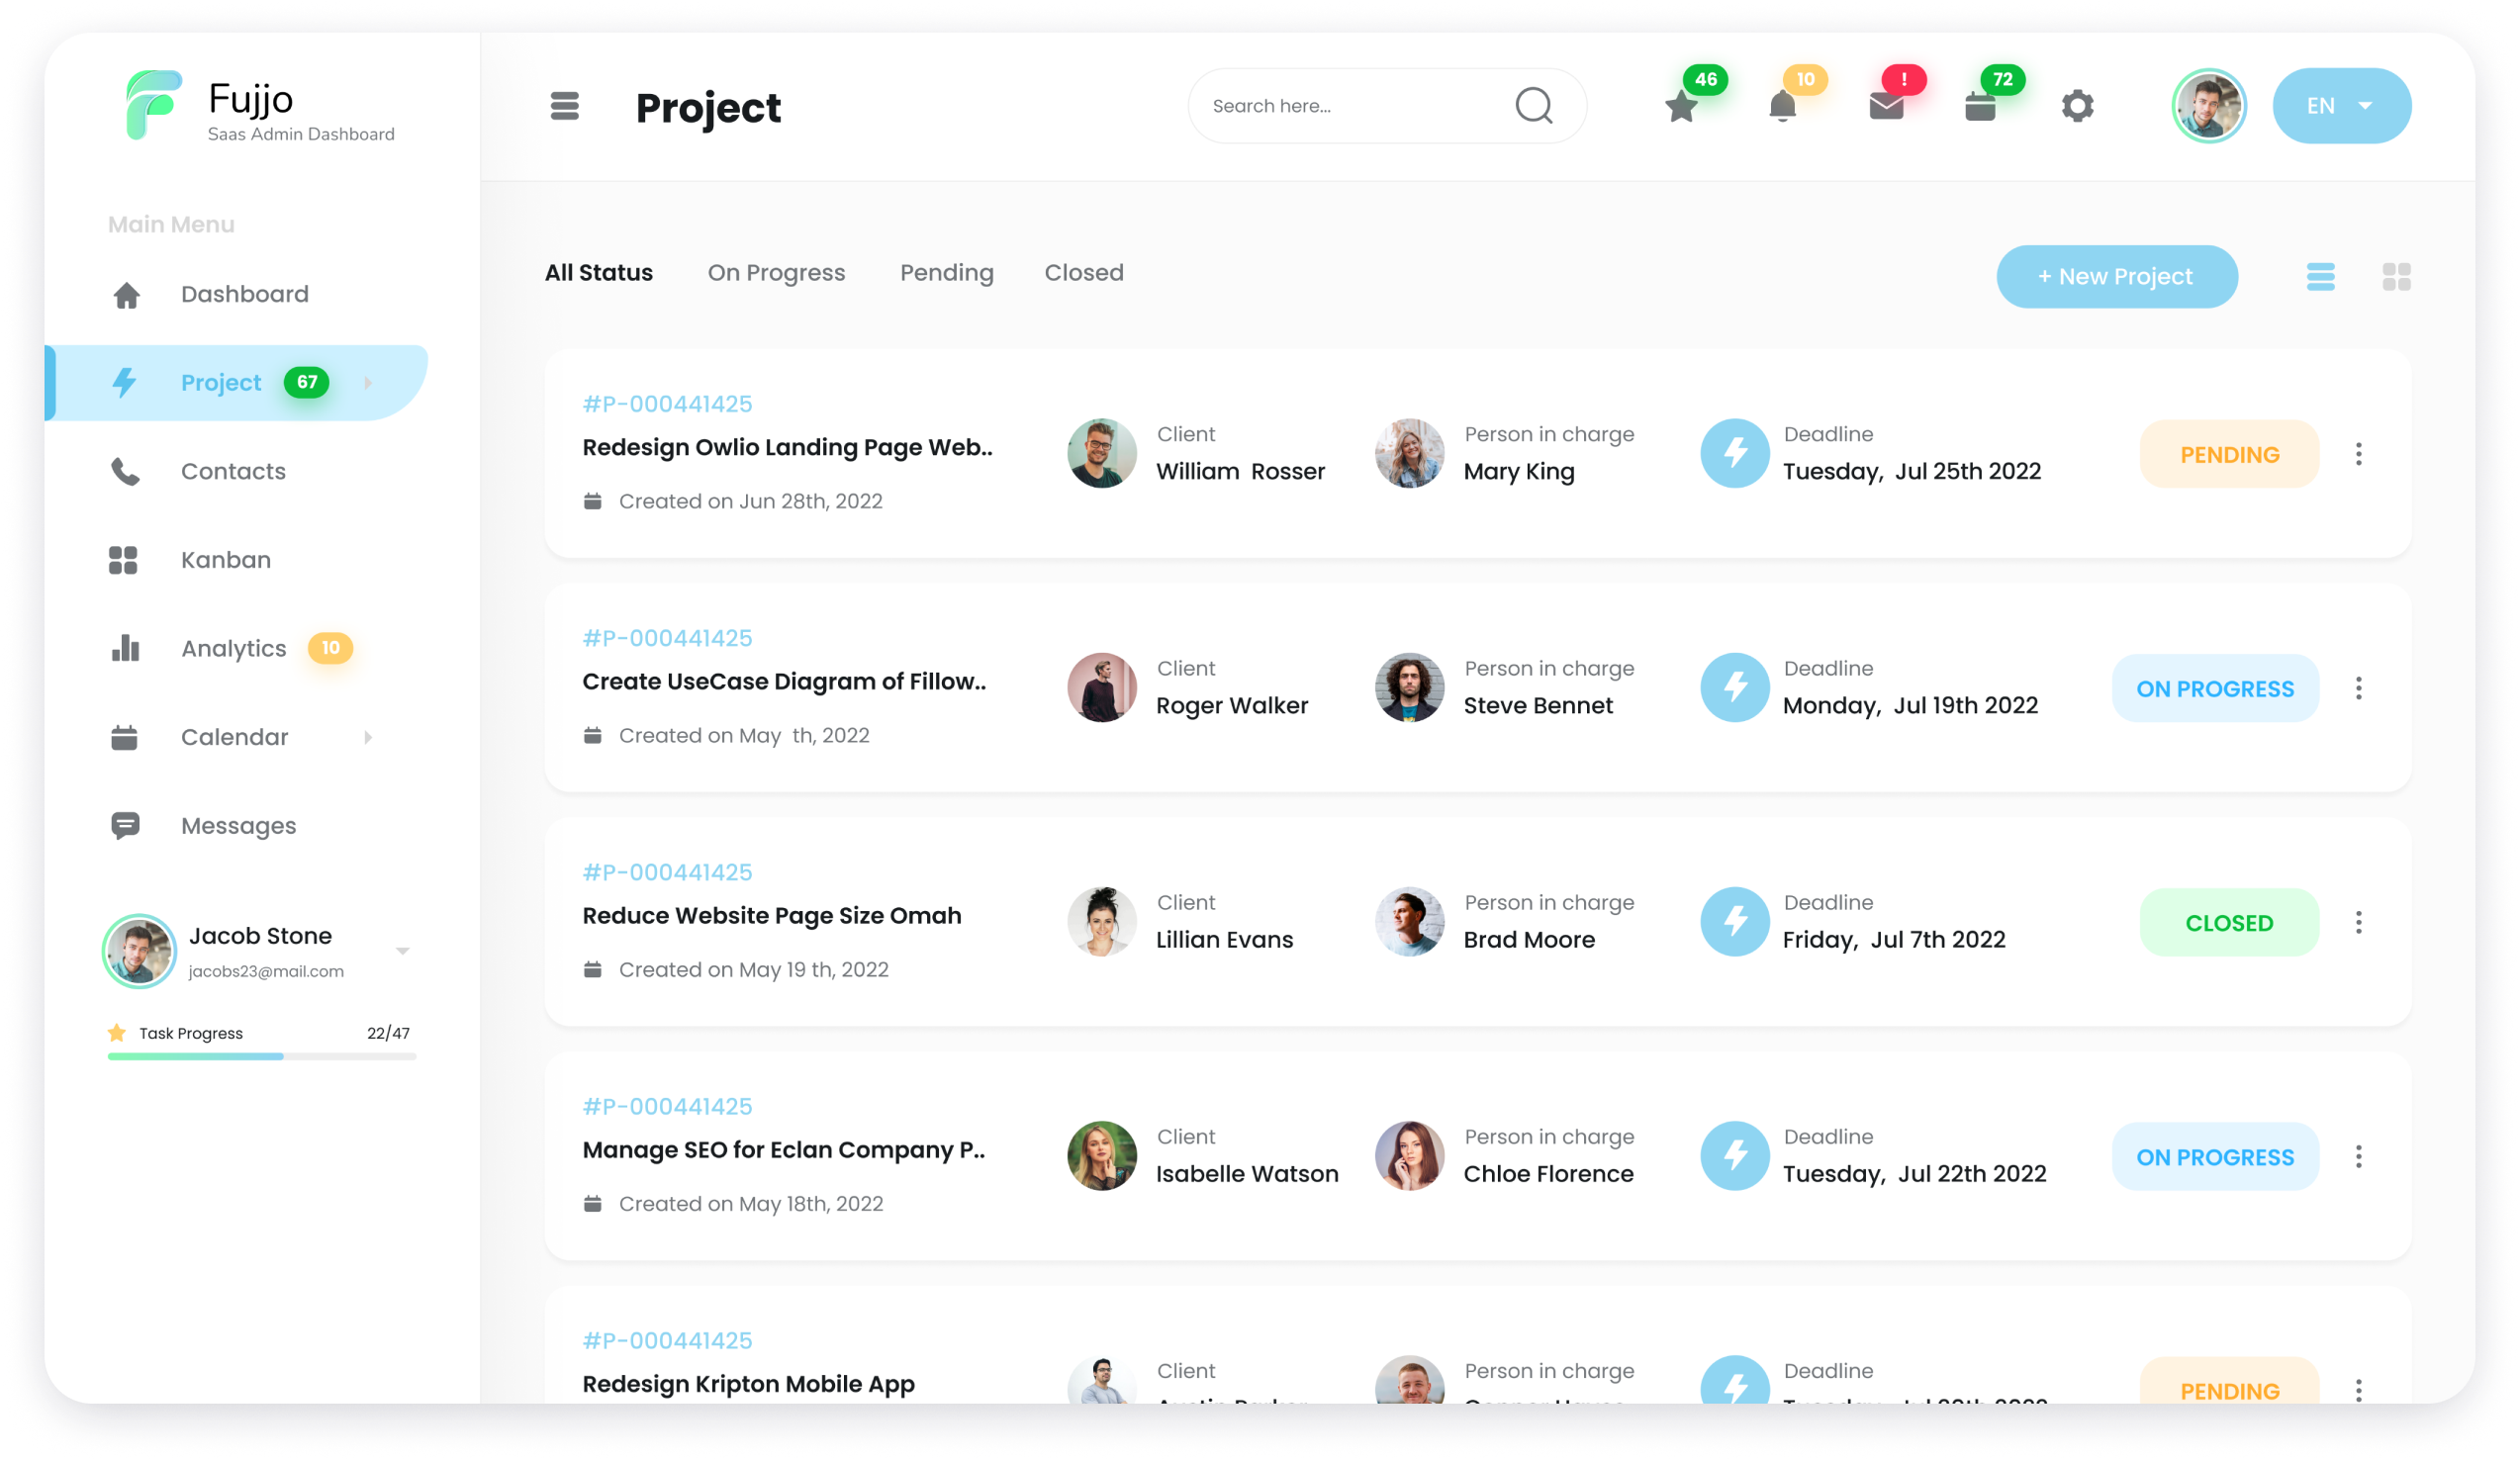Click the On Progress filter tab

click(x=774, y=271)
